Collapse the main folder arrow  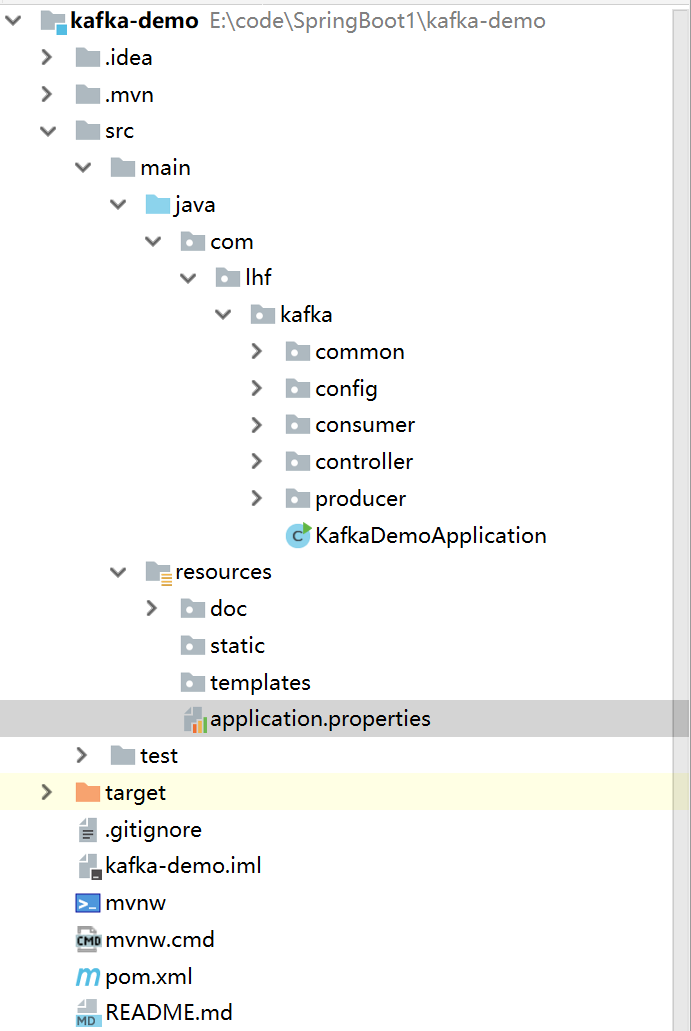(83, 168)
